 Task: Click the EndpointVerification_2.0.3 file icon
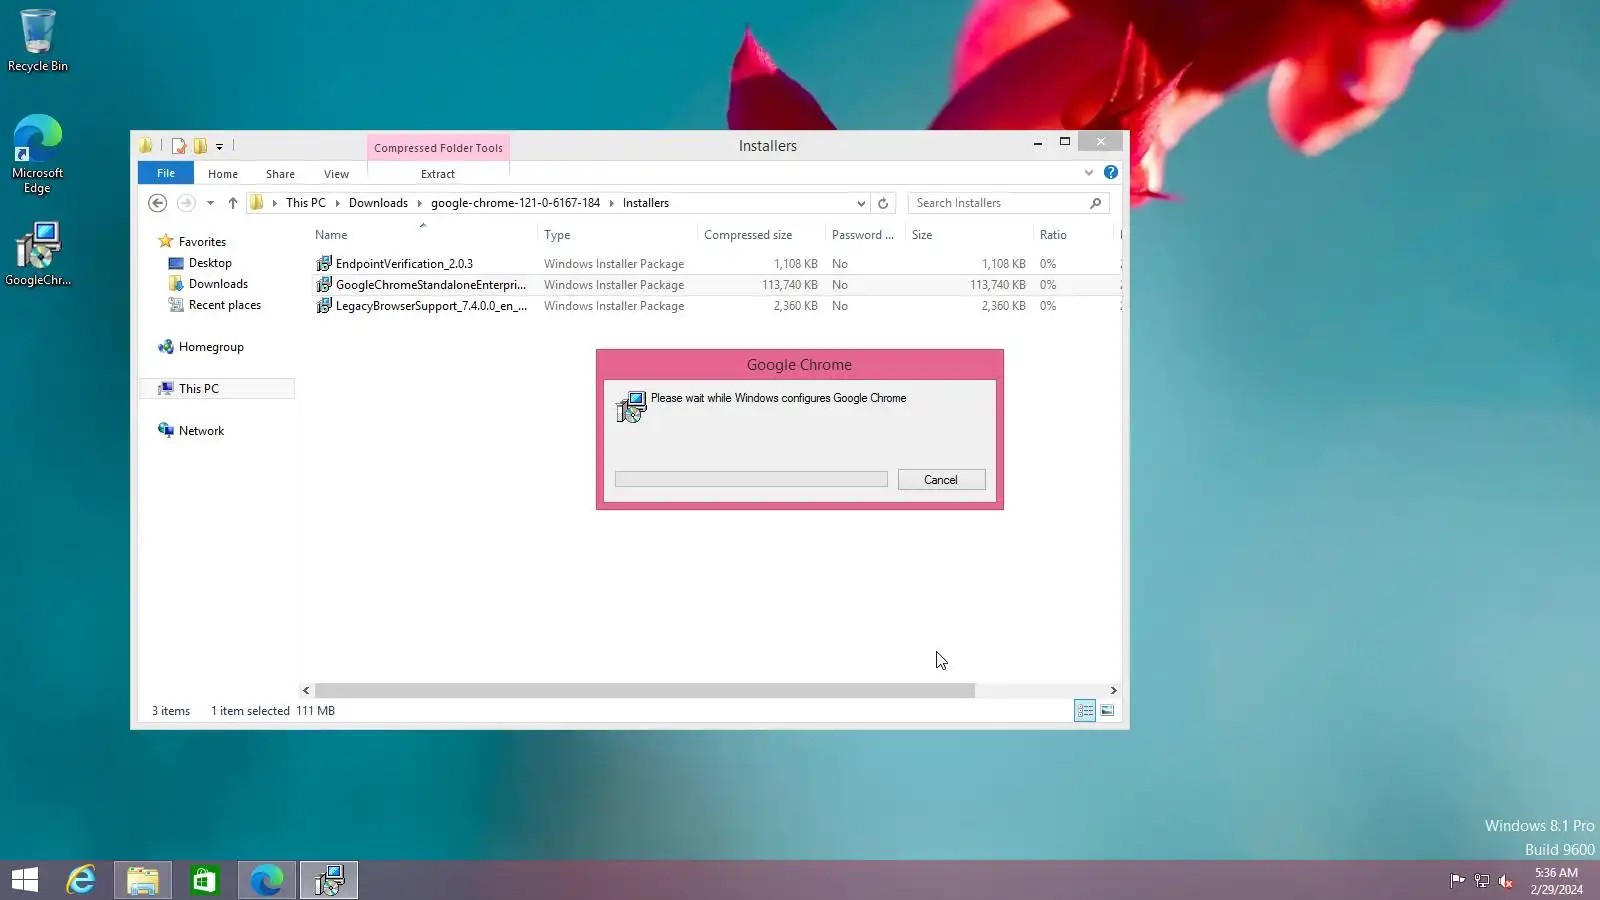(x=324, y=264)
